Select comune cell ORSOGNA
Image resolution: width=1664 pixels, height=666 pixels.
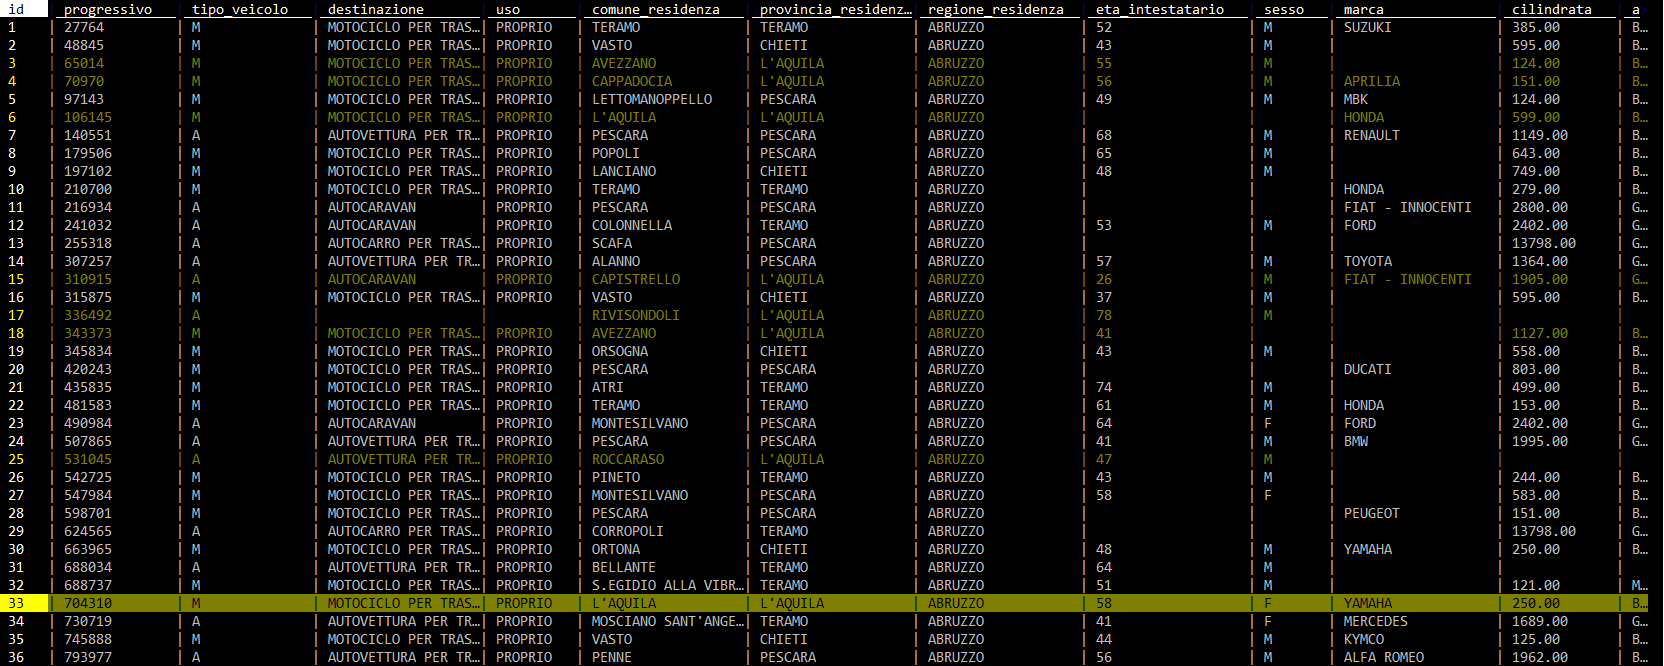pyautogui.click(x=620, y=351)
